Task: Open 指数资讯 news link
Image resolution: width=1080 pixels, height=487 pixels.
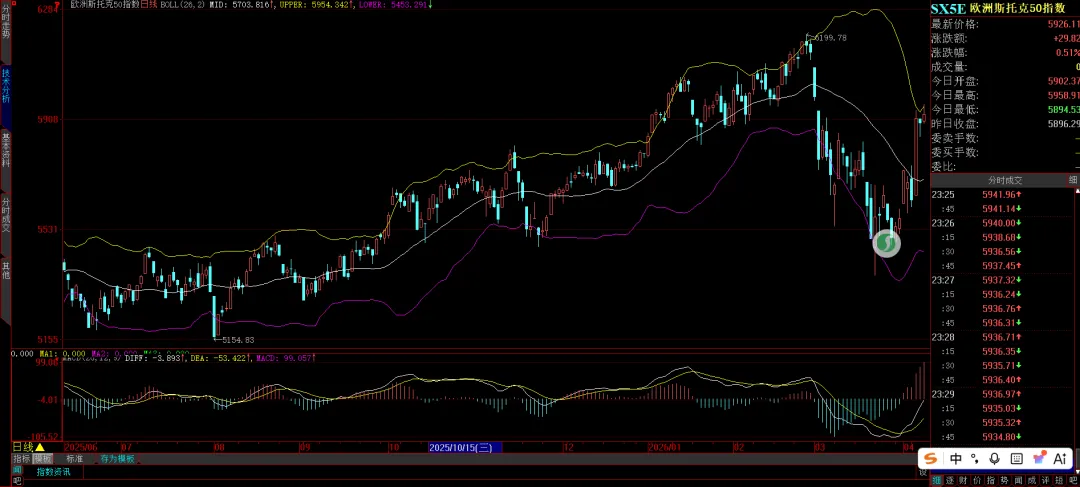Action: pos(53,472)
